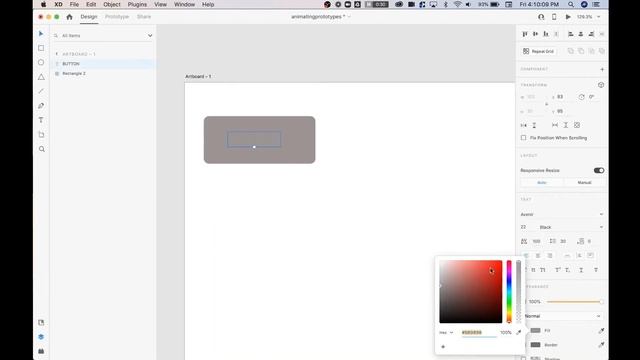640x360 pixels.
Task: Collapse back from ARTBOARD – 1 layer header
Action: point(57,54)
